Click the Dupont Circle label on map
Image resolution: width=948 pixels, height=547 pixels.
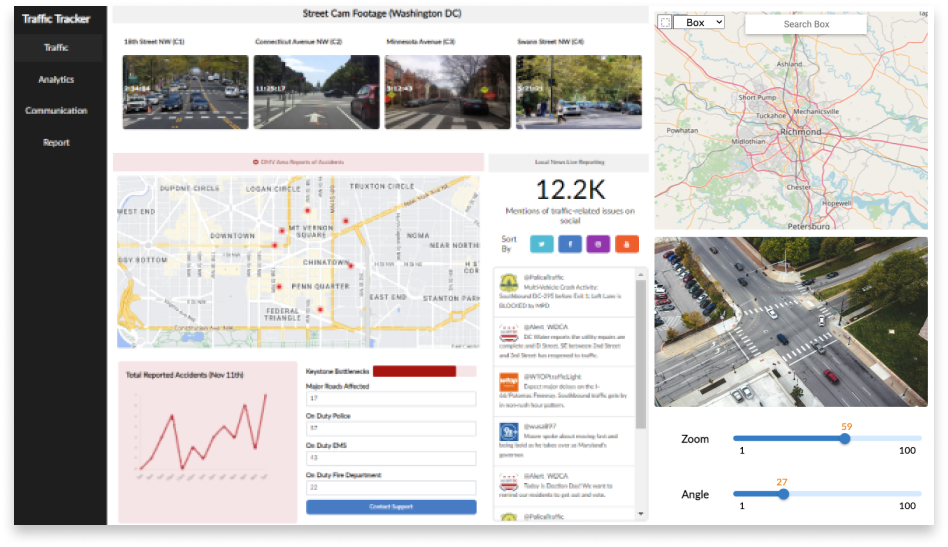pos(189,189)
